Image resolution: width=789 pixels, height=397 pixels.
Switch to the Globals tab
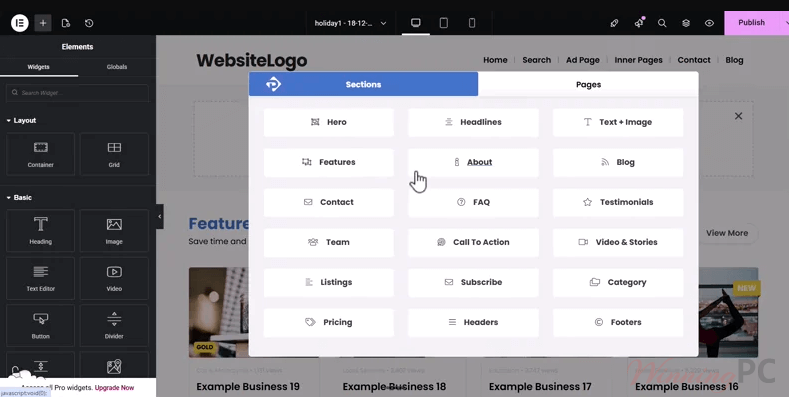point(117,67)
